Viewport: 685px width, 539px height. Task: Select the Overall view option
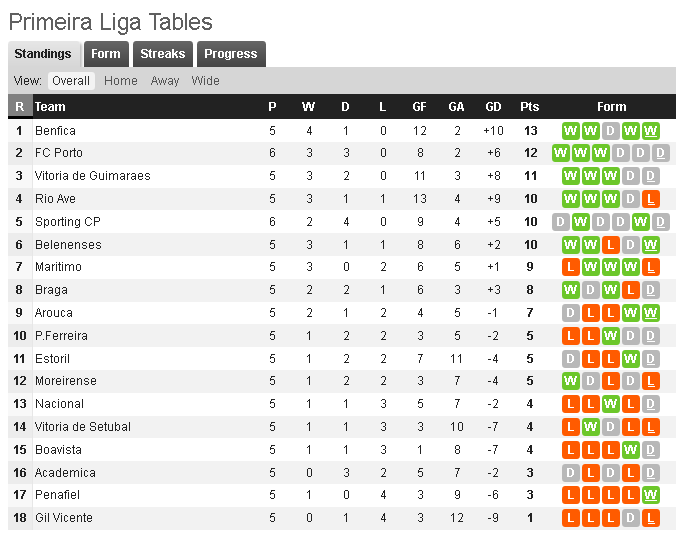(x=71, y=81)
